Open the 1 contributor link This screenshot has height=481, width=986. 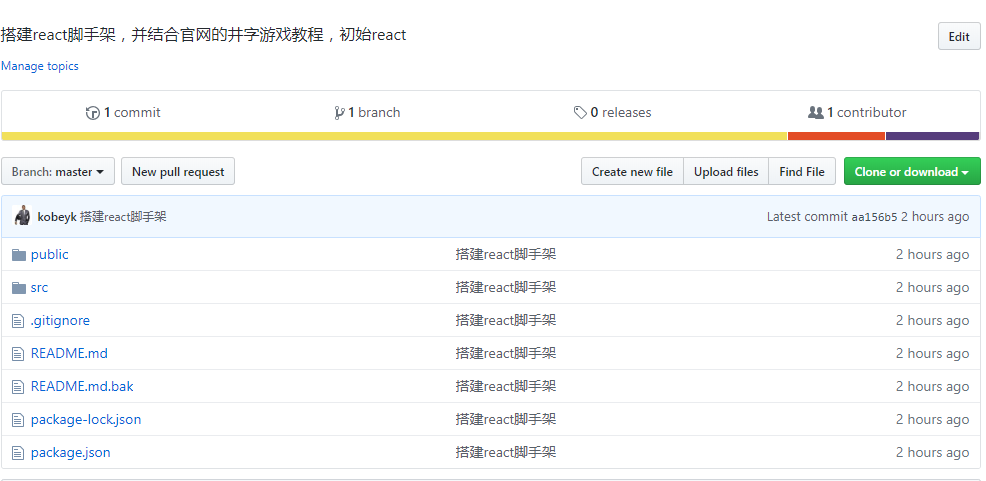tap(857, 113)
